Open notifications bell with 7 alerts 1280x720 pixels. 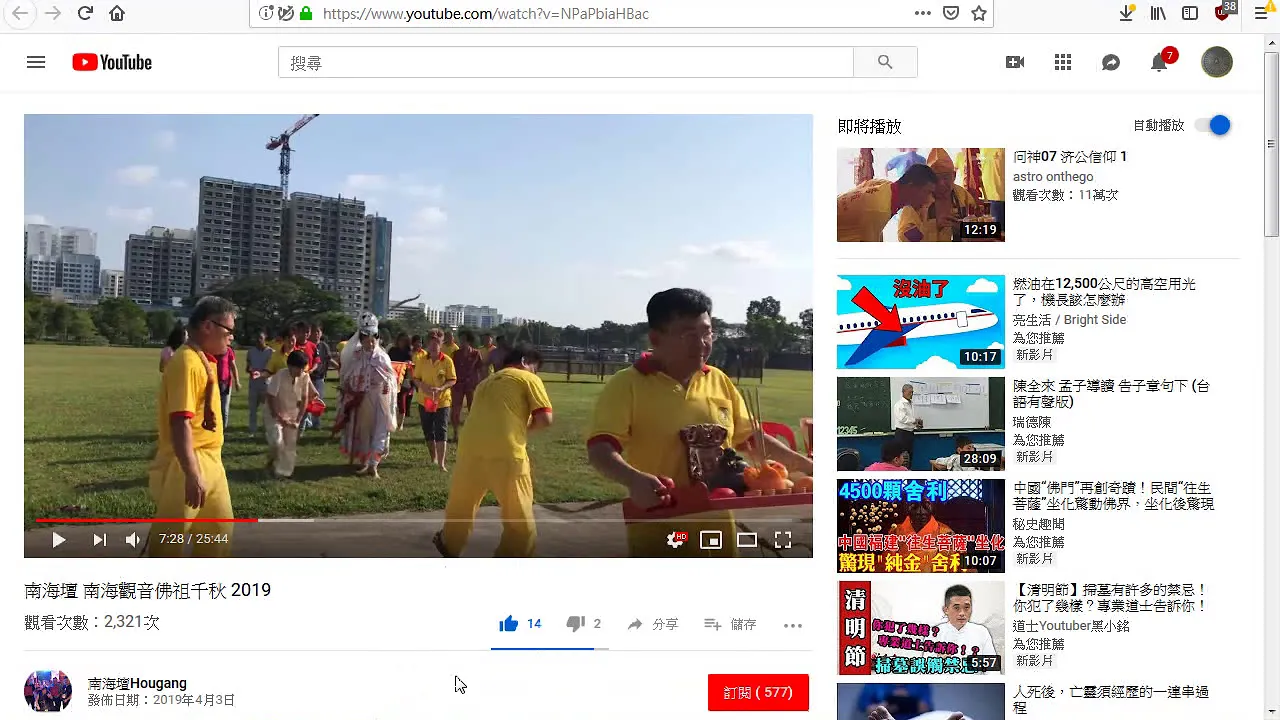1159,62
